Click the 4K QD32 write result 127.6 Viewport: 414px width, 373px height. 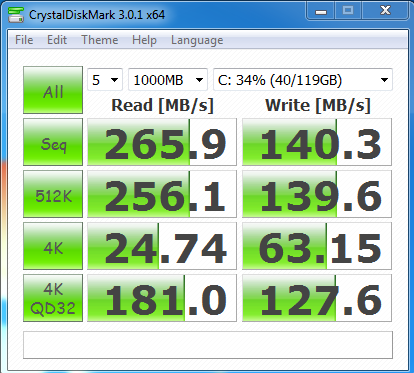(317, 298)
